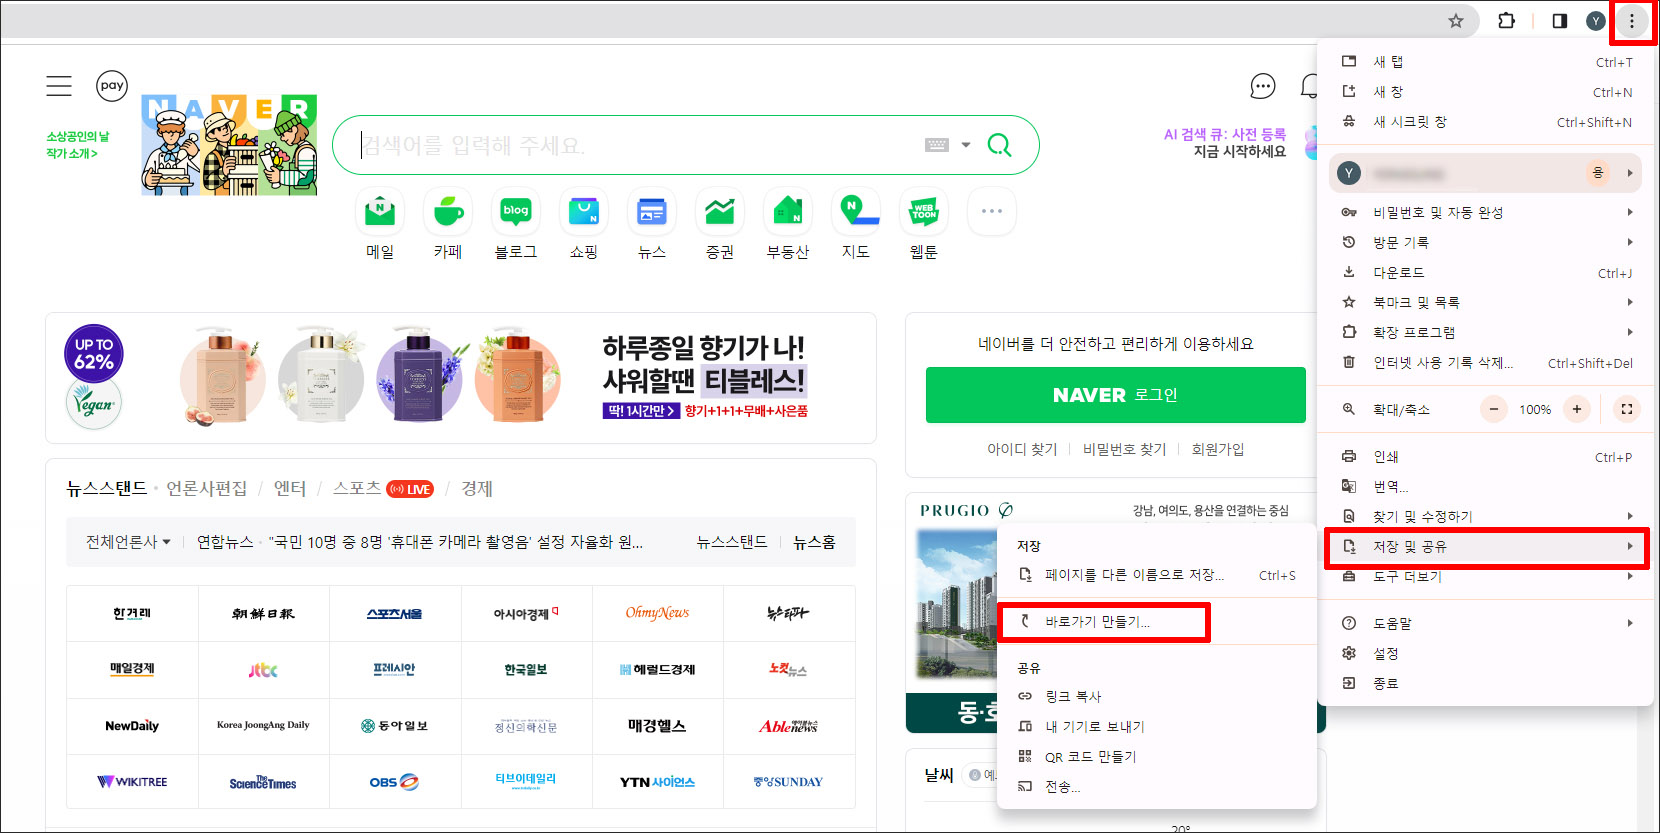1660x833 pixels.
Task: Click the green search magnifier icon
Action: tap(999, 145)
